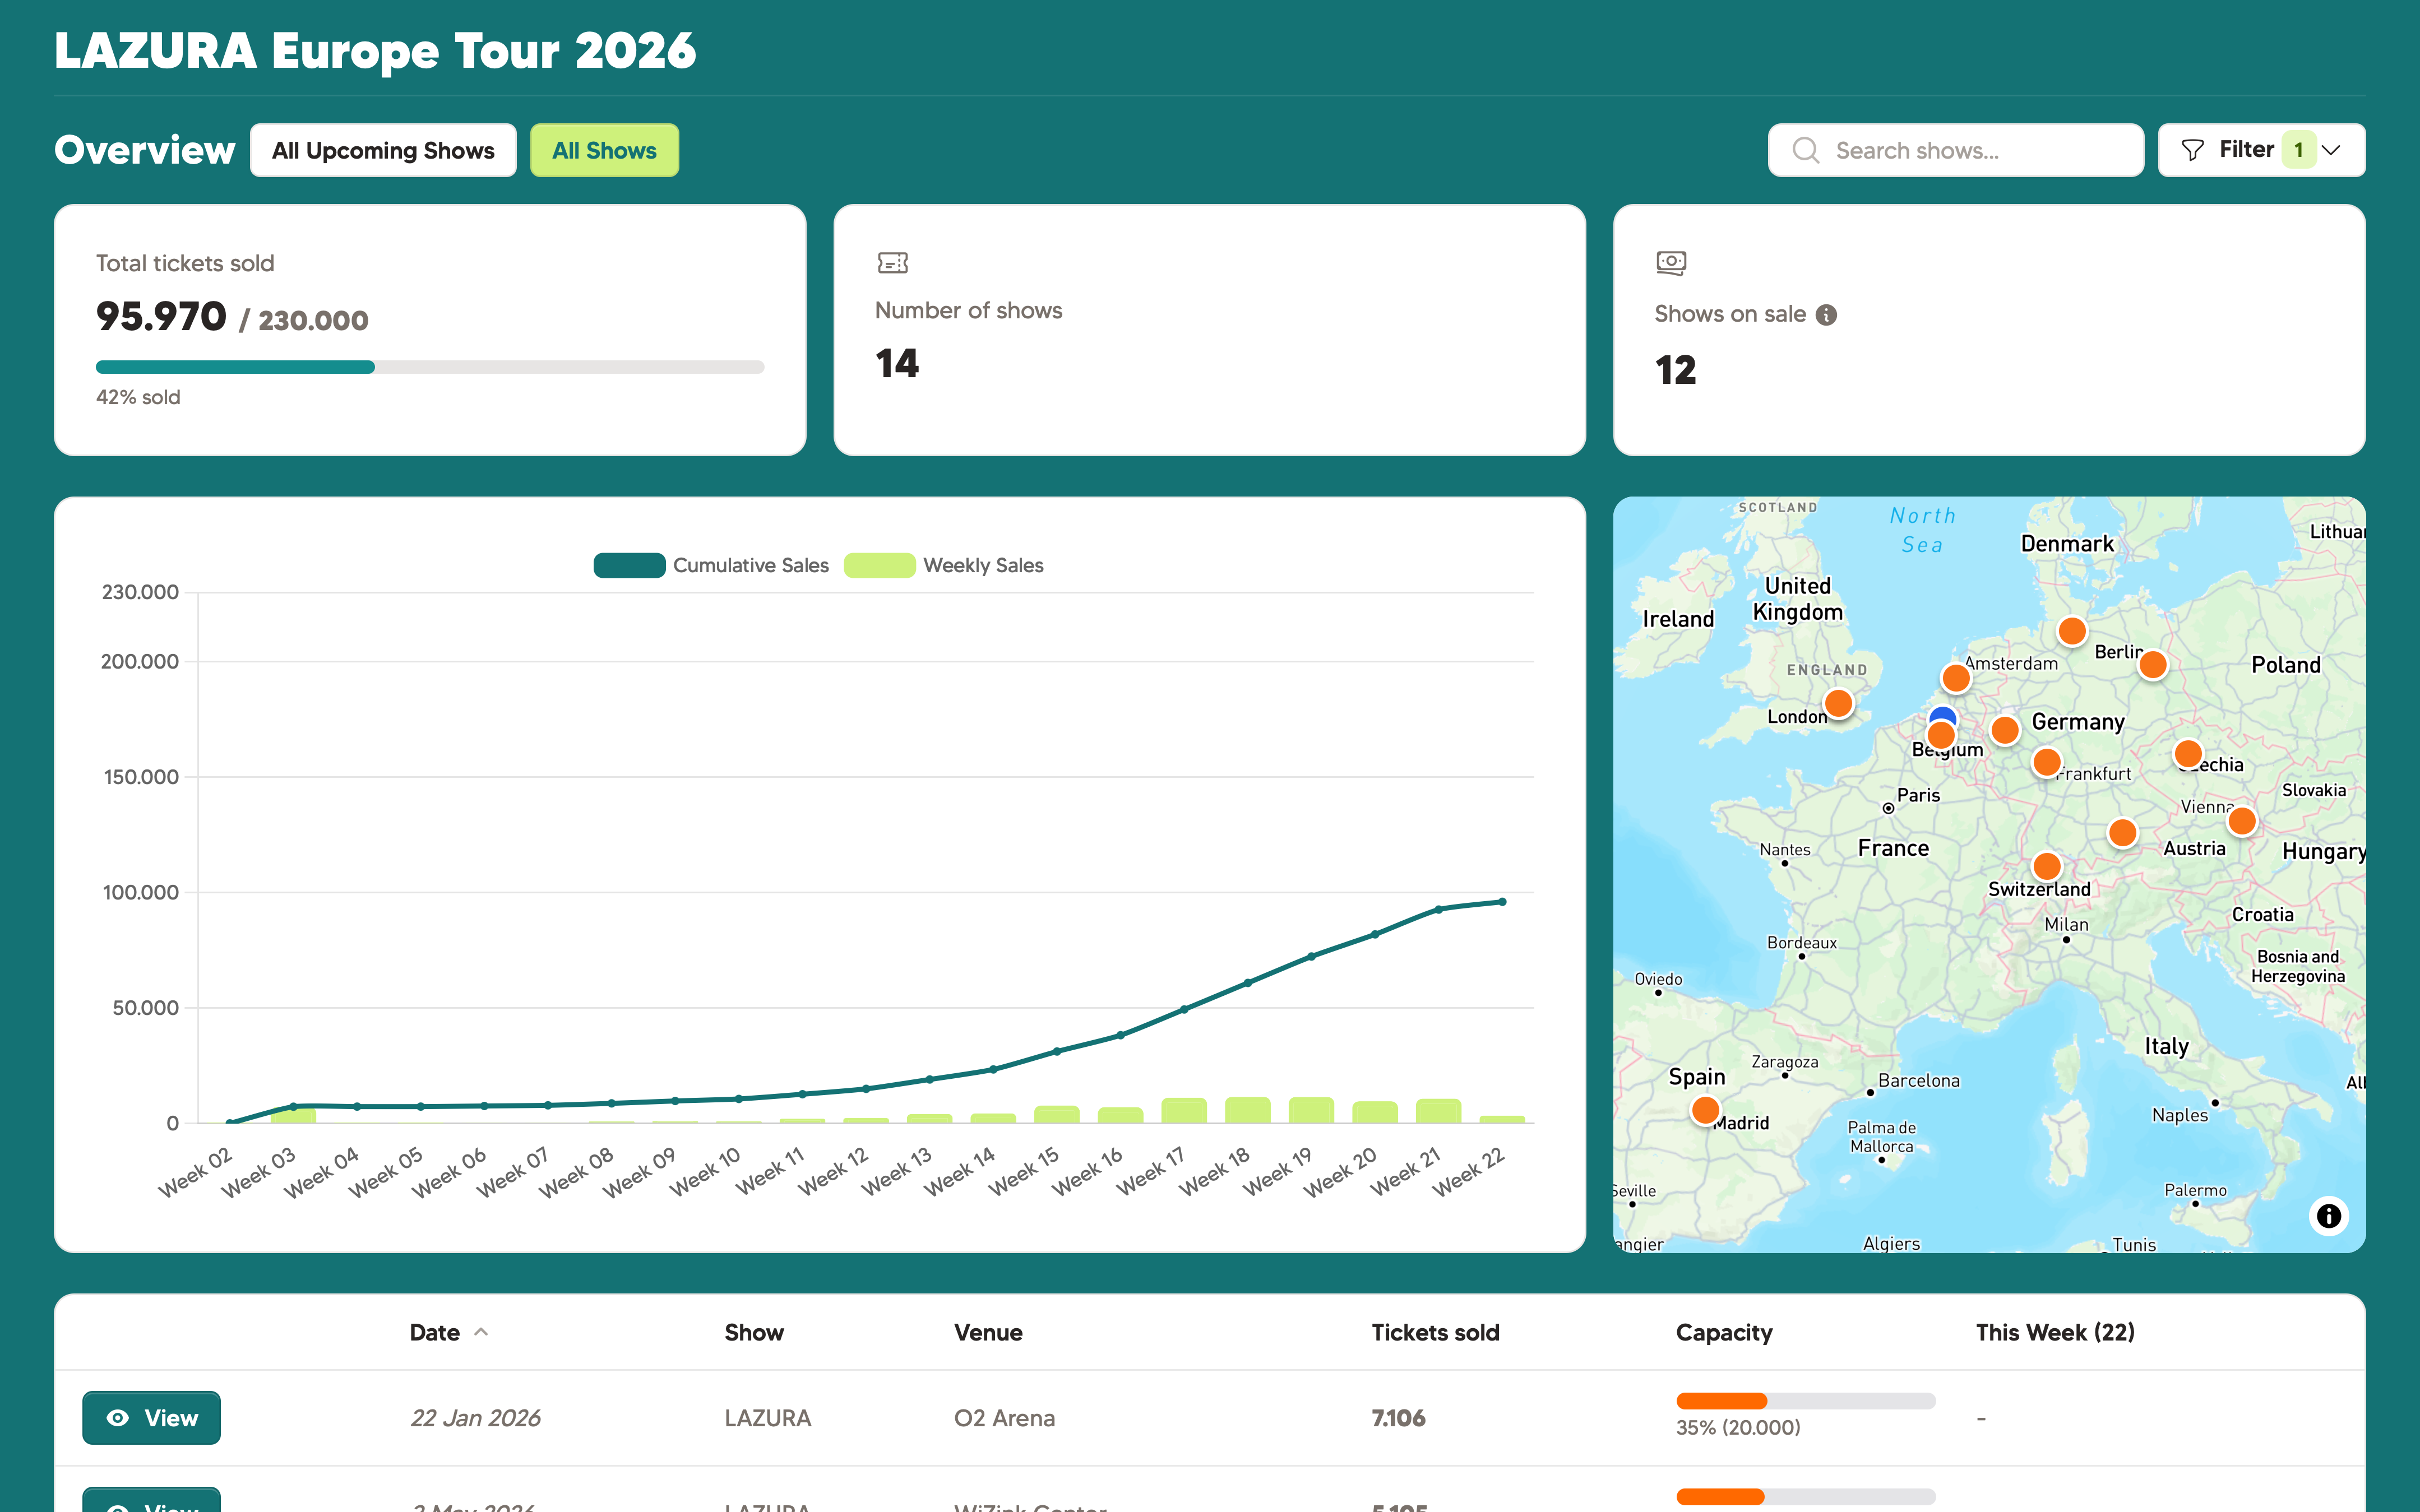Open View for the O2 Arena show
2420x1512 pixels.
pos(151,1418)
